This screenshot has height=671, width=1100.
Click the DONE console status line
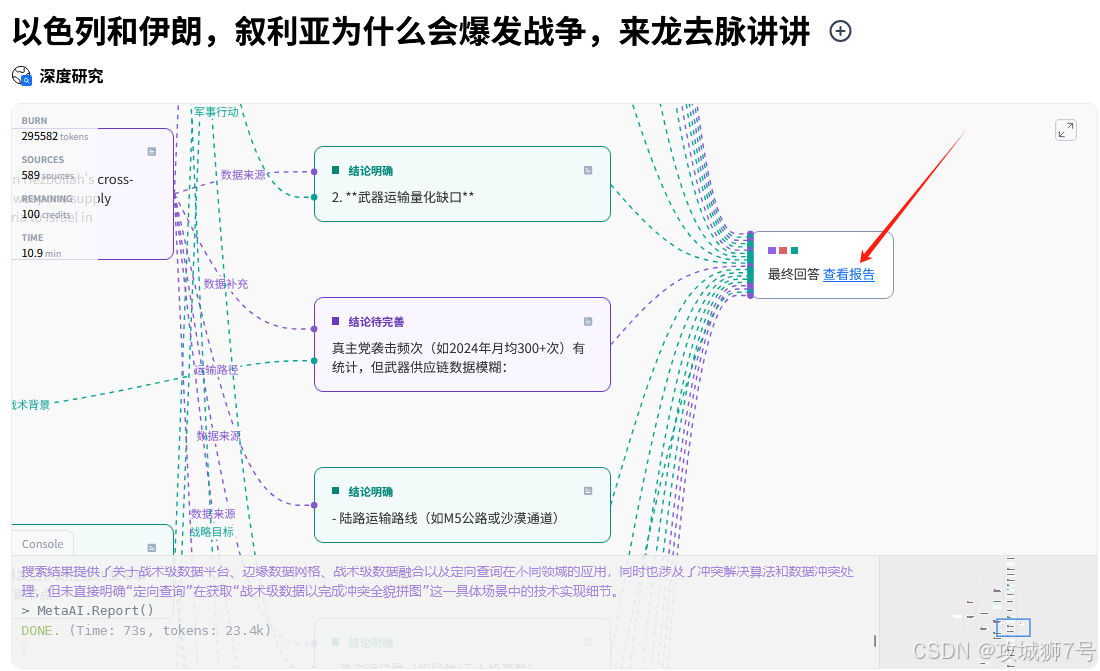click(x=146, y=630)
